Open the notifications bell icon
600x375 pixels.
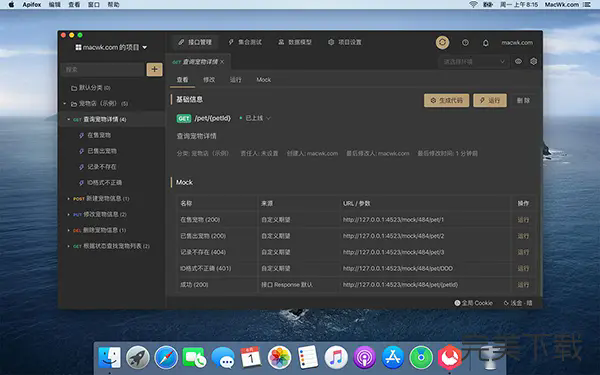(x=486, y=43)
